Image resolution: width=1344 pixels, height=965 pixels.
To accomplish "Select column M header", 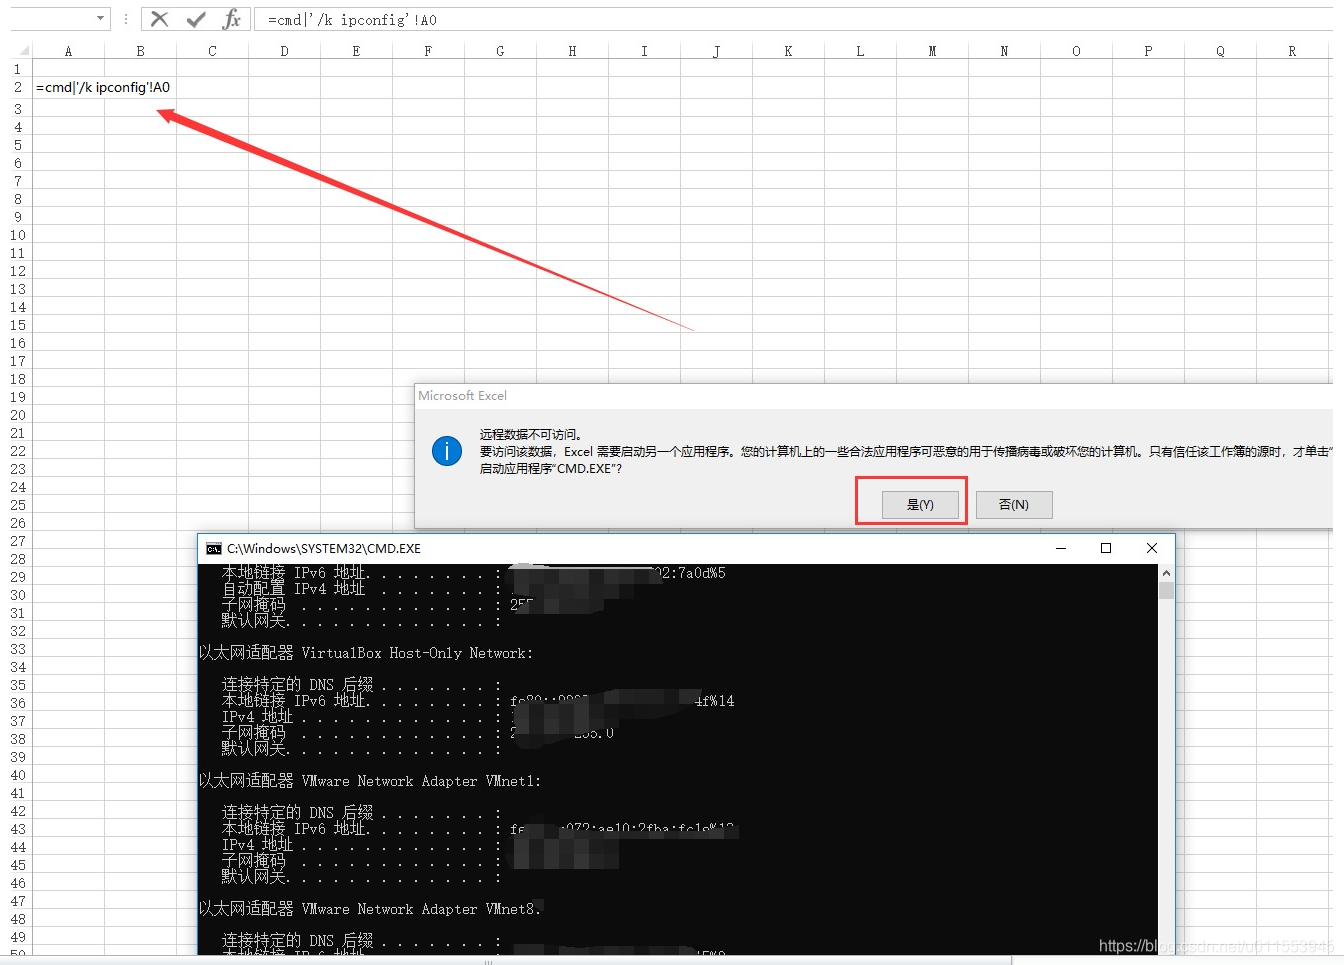I will (932, 51).
